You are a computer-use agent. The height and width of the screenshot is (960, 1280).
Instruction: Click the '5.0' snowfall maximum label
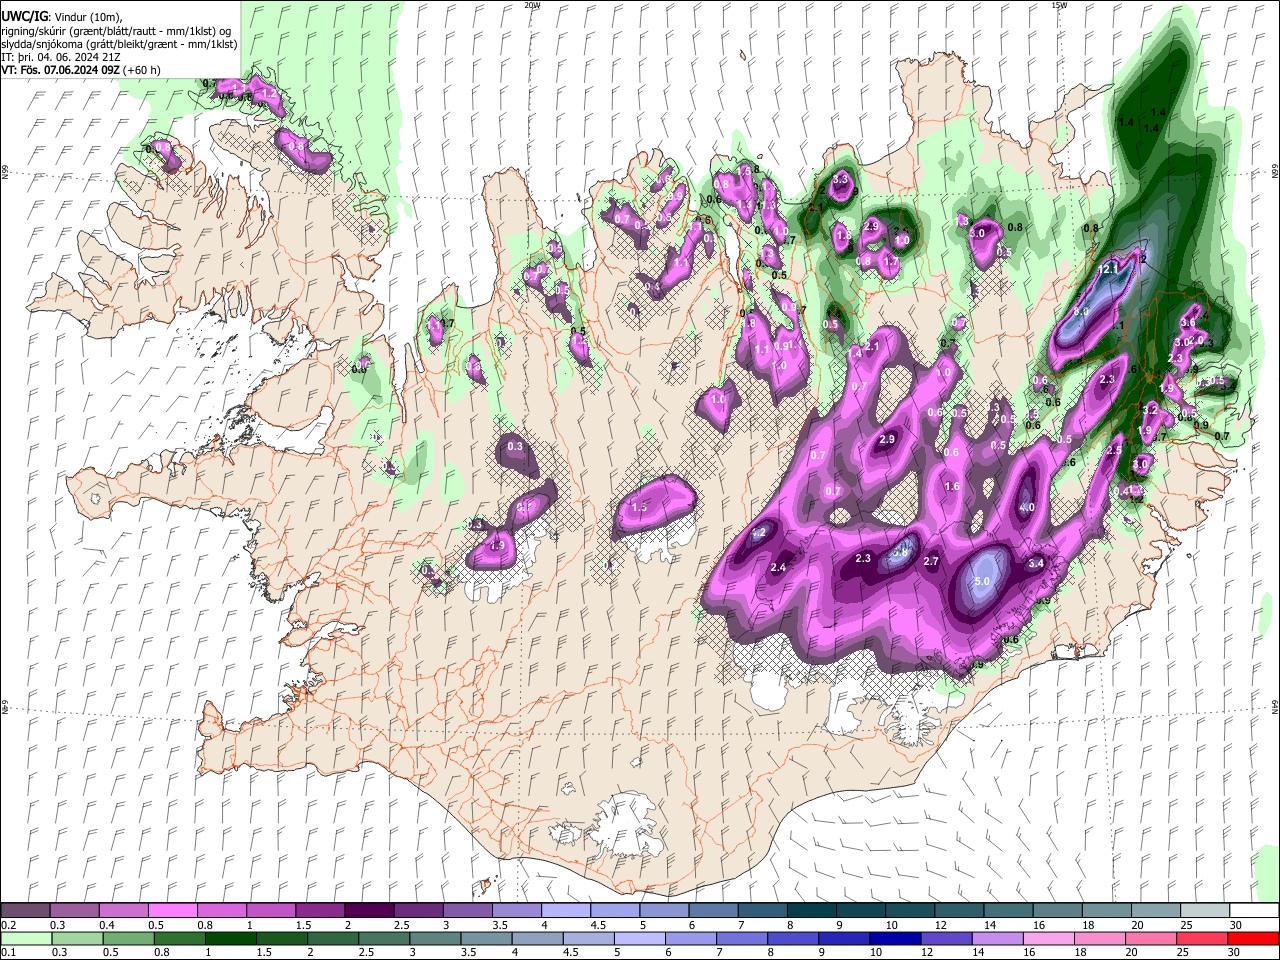[982, 581]
